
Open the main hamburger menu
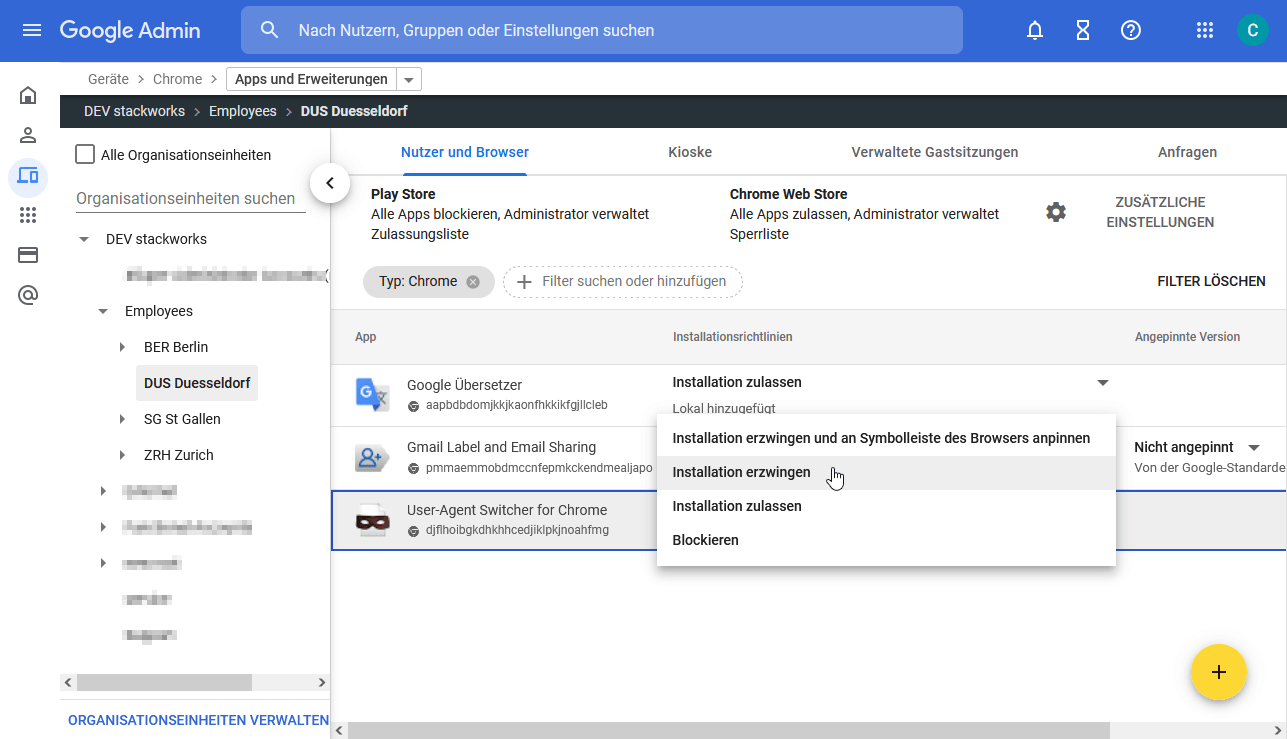tap(32, 30)
